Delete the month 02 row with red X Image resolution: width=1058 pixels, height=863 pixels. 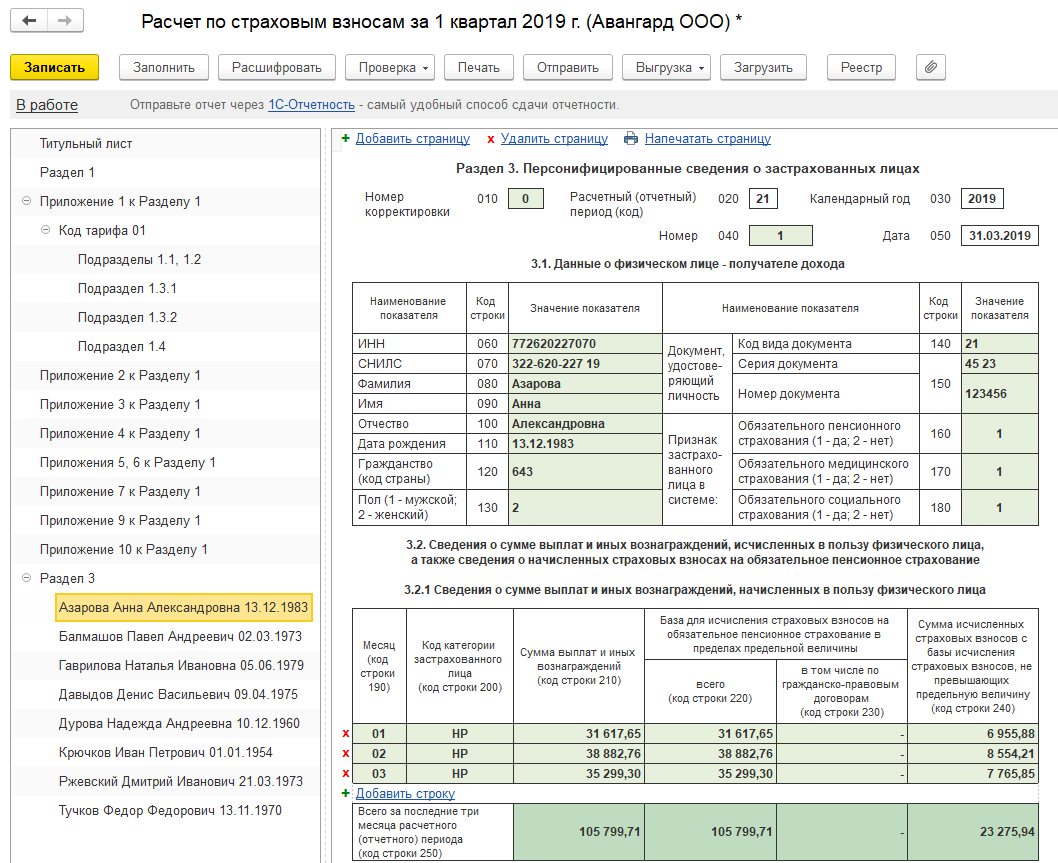[x=346, y=754]
